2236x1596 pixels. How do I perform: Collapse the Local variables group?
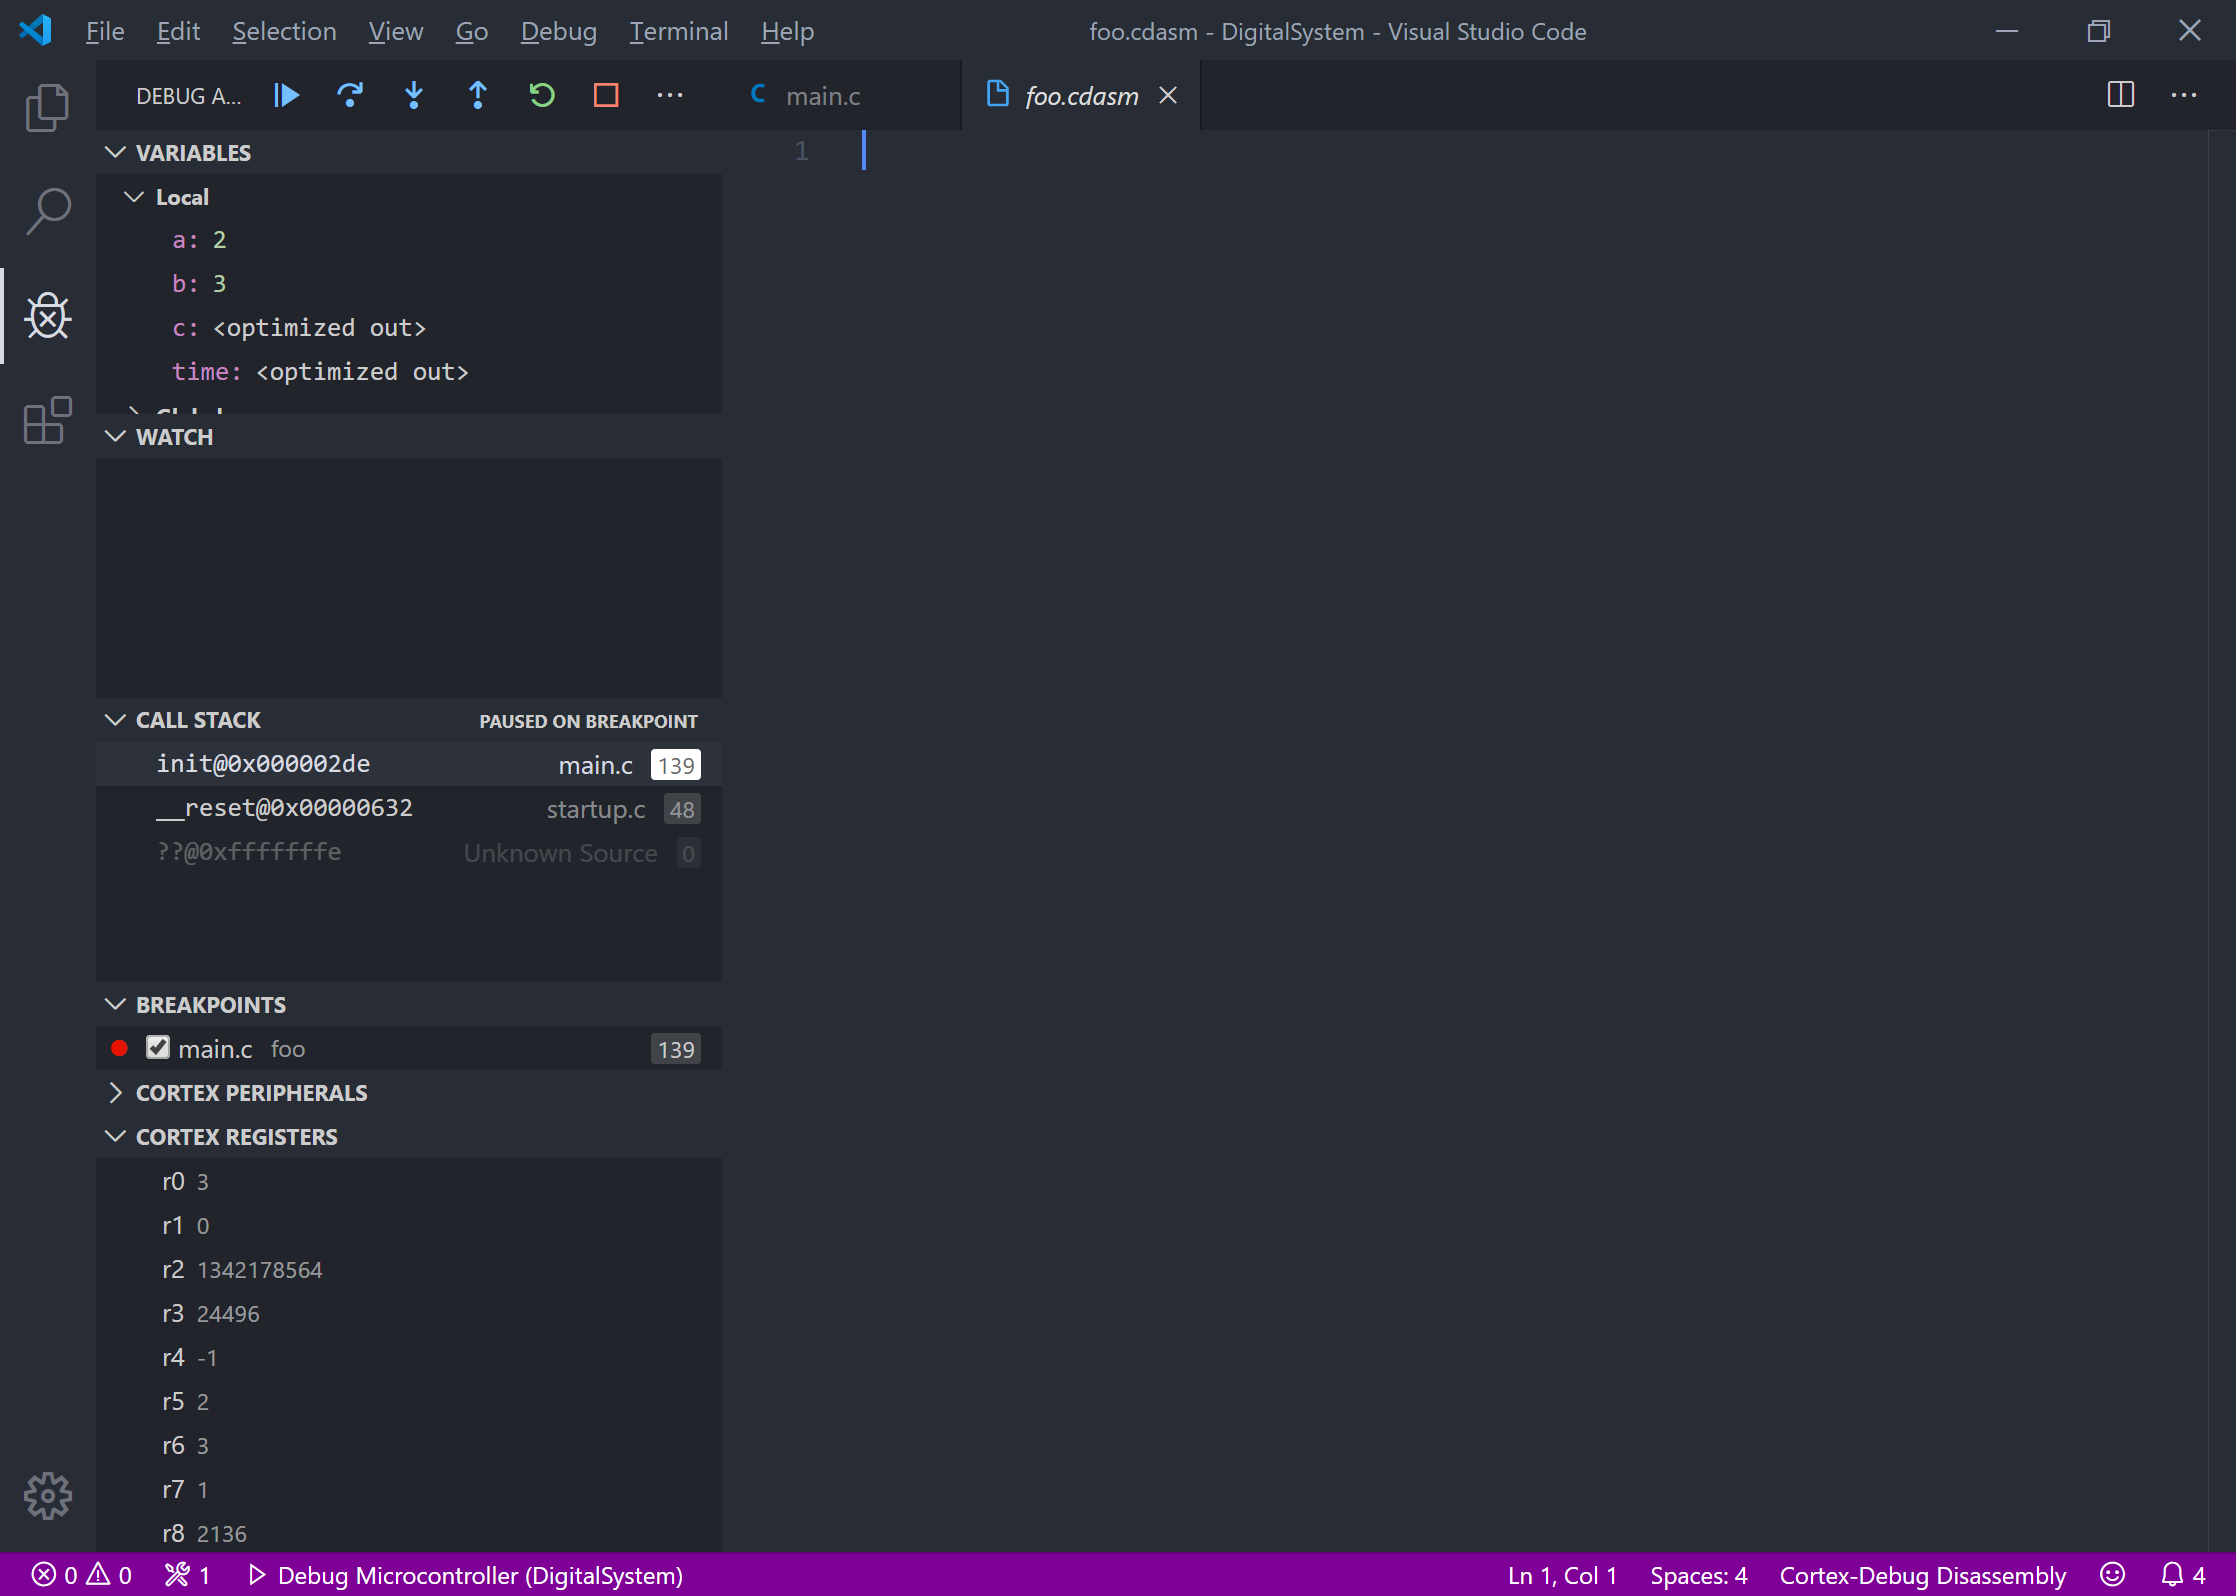pos(135,196)
